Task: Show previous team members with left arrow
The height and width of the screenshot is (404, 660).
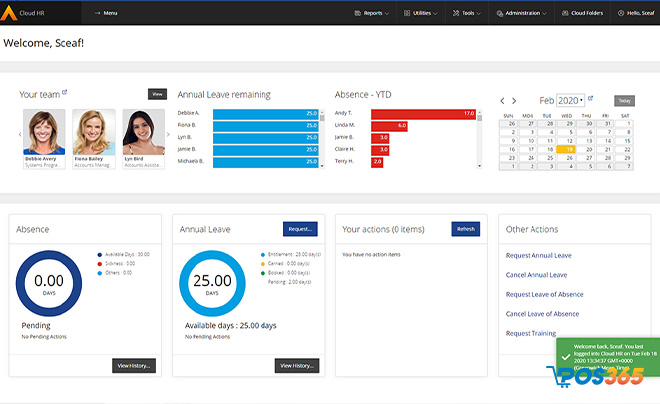Action: [20, 134]
